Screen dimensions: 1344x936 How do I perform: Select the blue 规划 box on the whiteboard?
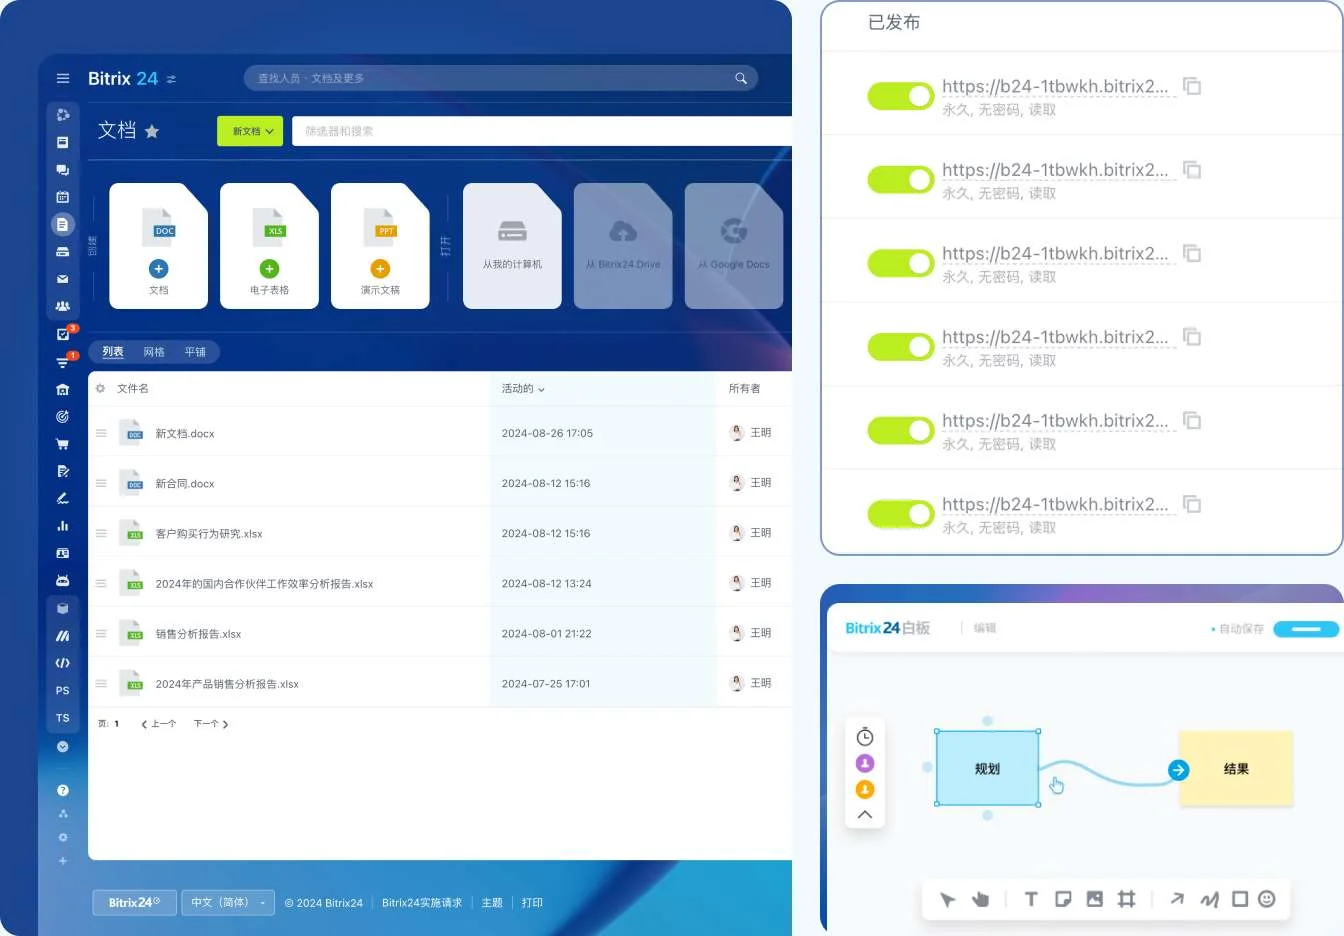(x=987, y=768)
